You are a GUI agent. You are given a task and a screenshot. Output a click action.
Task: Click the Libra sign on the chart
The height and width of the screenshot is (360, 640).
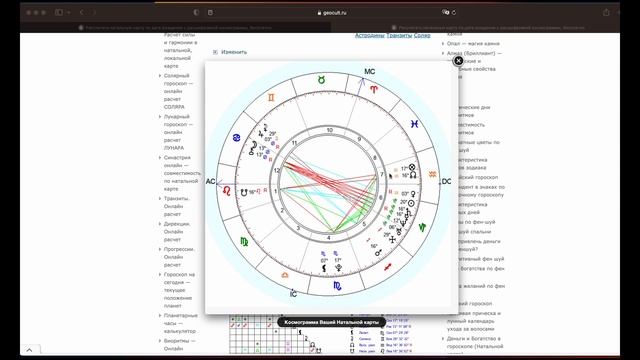[285, 275]
